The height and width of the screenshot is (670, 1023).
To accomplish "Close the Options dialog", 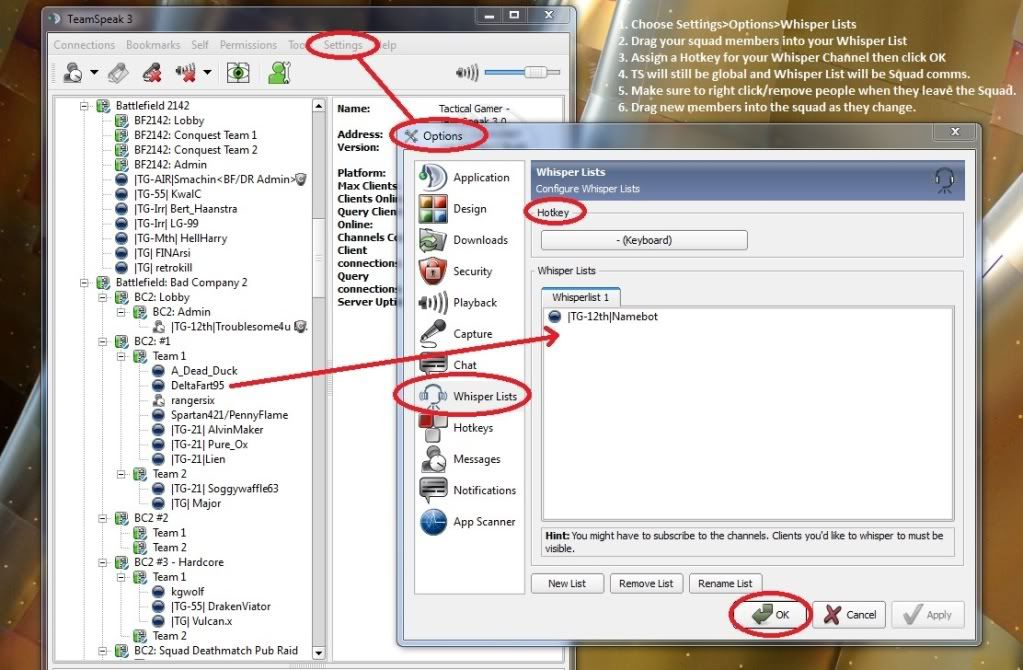I will tap(955, 132).
